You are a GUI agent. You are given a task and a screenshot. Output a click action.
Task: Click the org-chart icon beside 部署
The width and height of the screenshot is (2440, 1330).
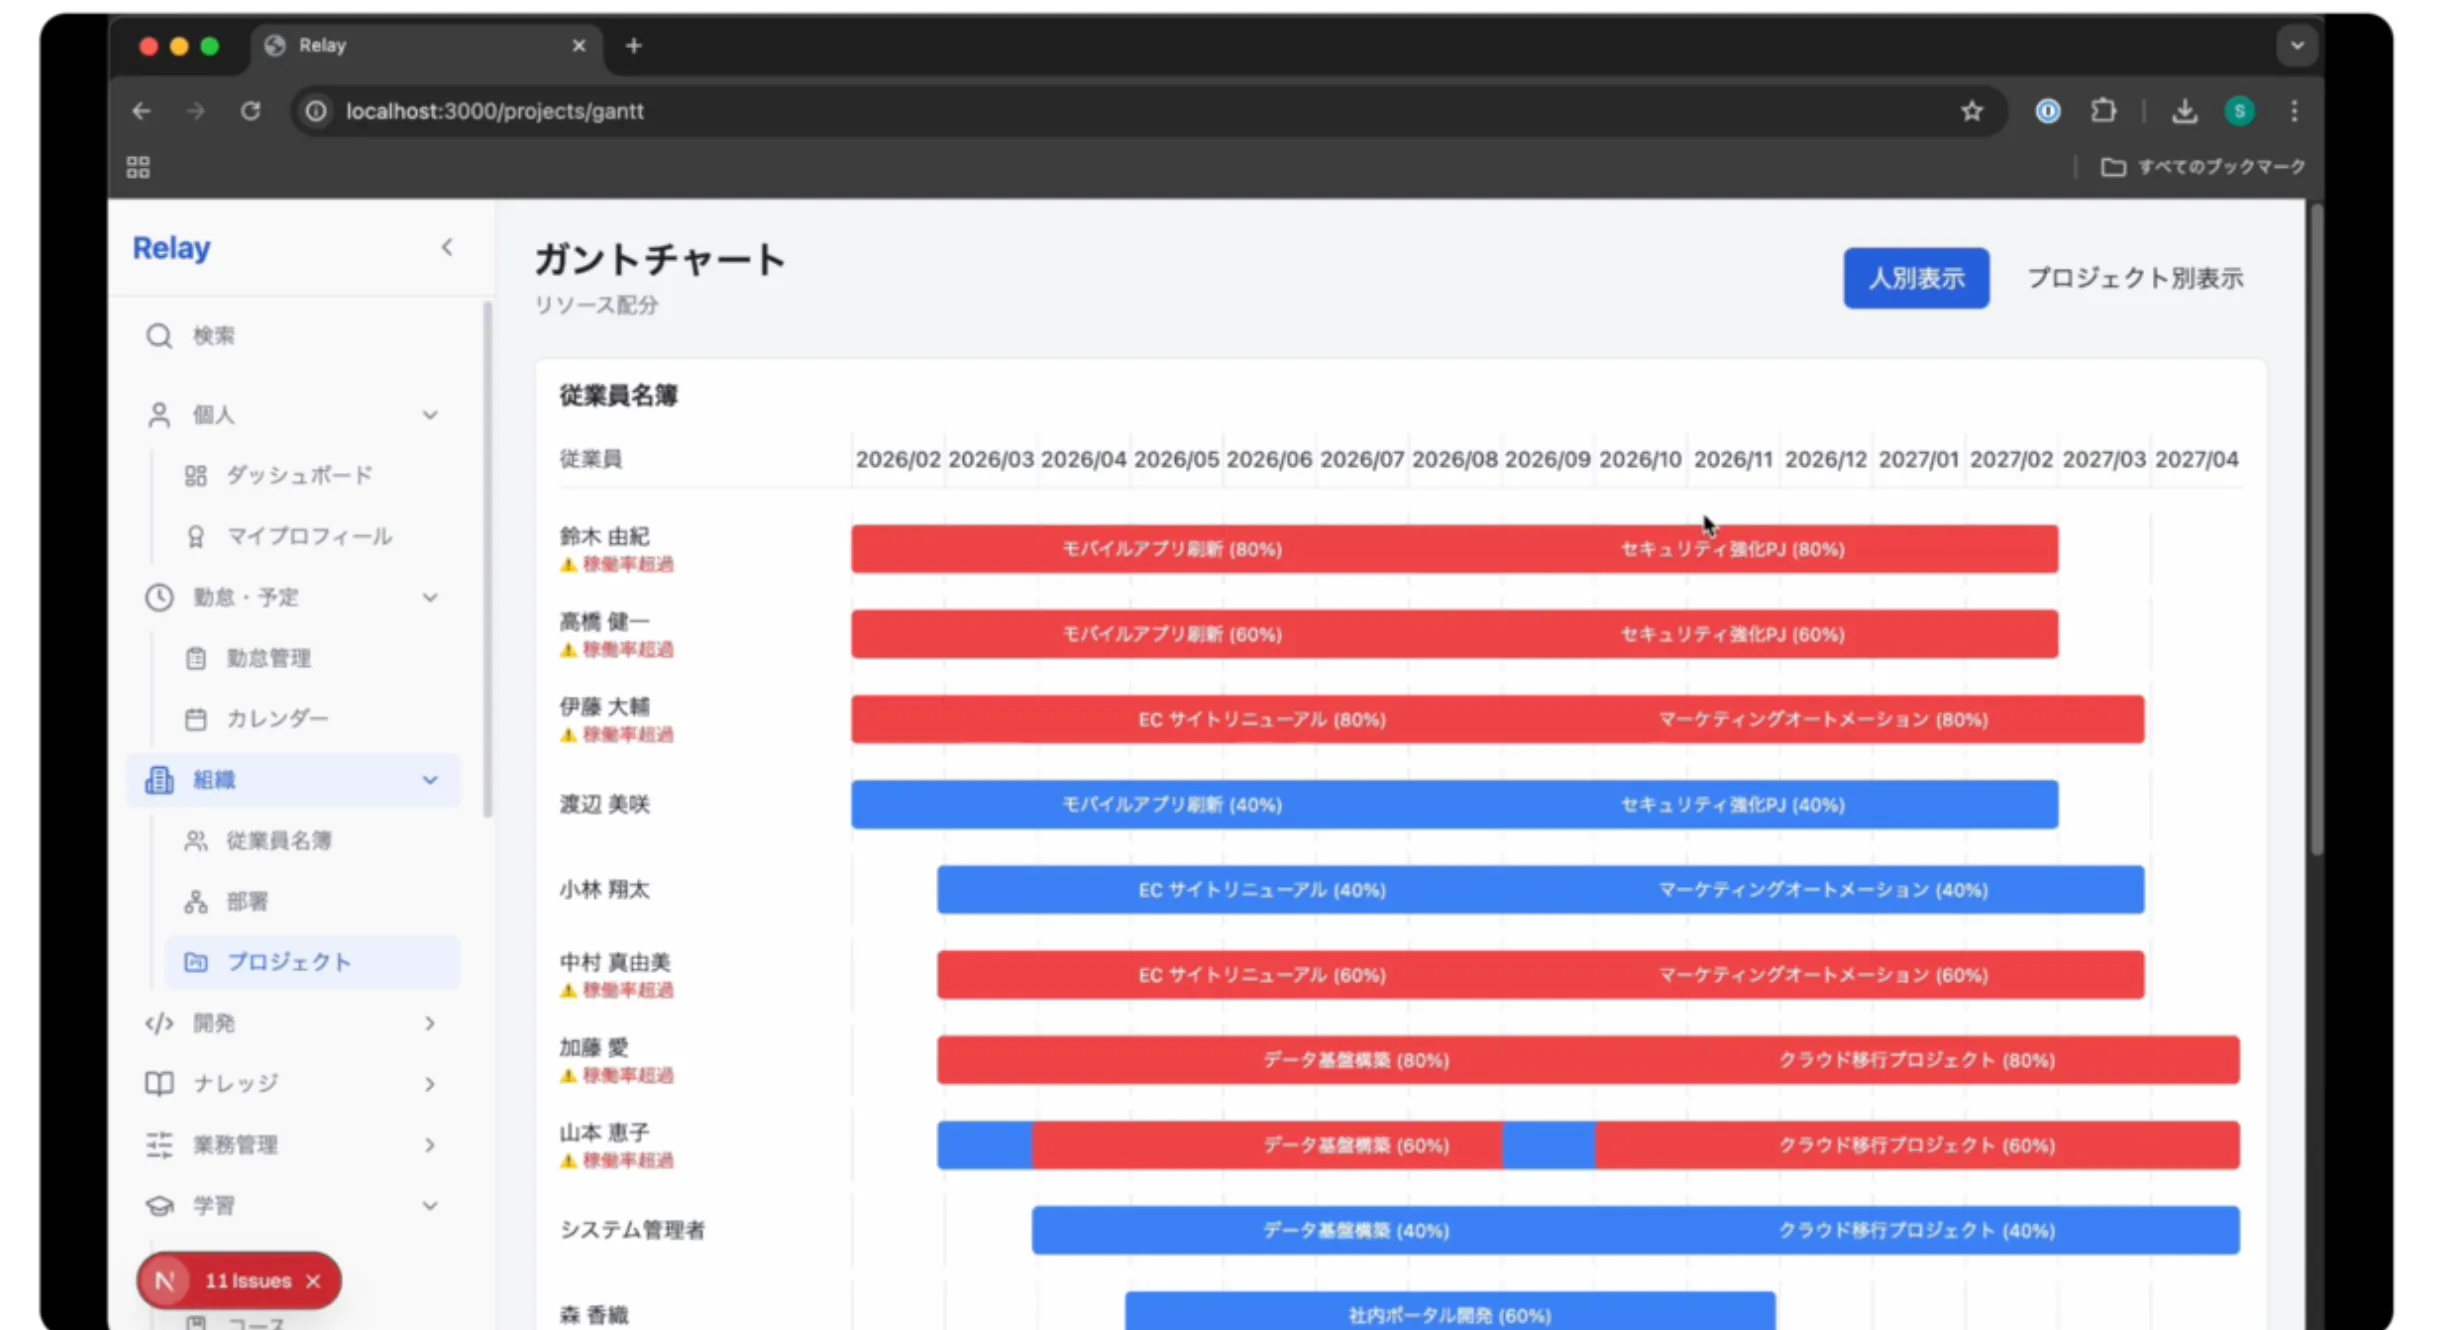click(x=196, y=902)
